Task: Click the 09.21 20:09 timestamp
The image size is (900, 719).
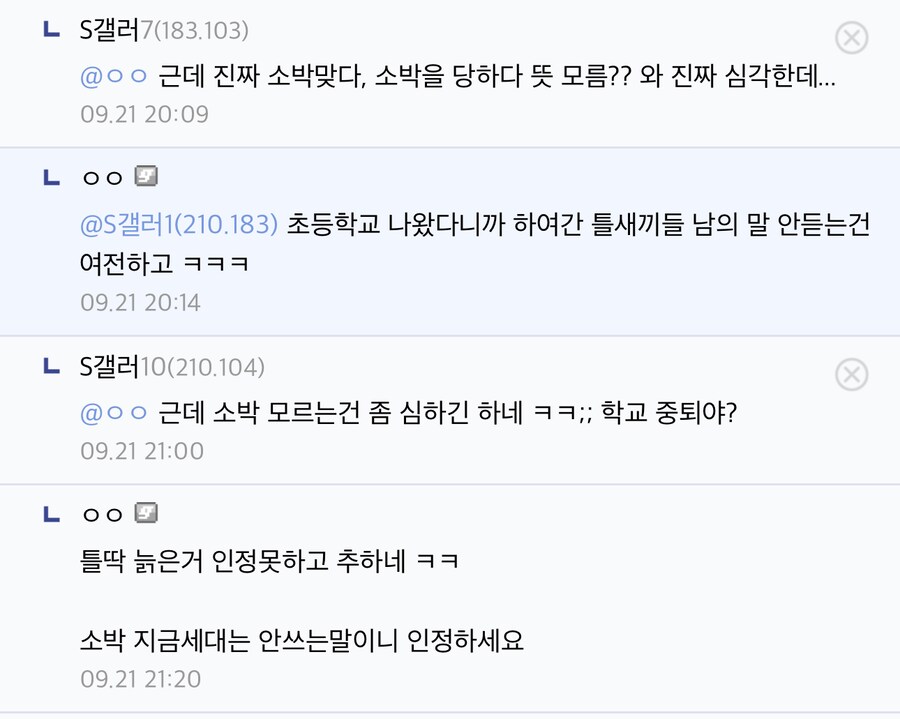Action: [x=144, y=114]
